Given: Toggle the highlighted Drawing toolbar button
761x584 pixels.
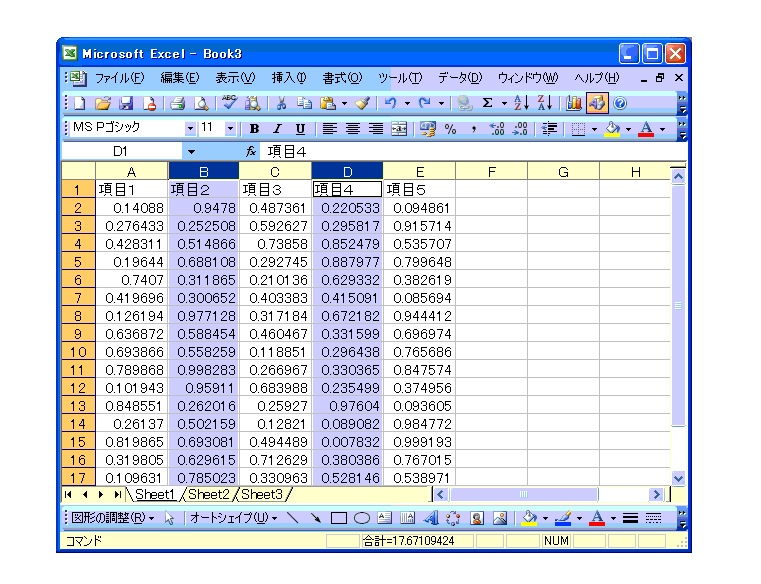Looking at the screenshot, I should pyautogui.click(x=597, y=103).
